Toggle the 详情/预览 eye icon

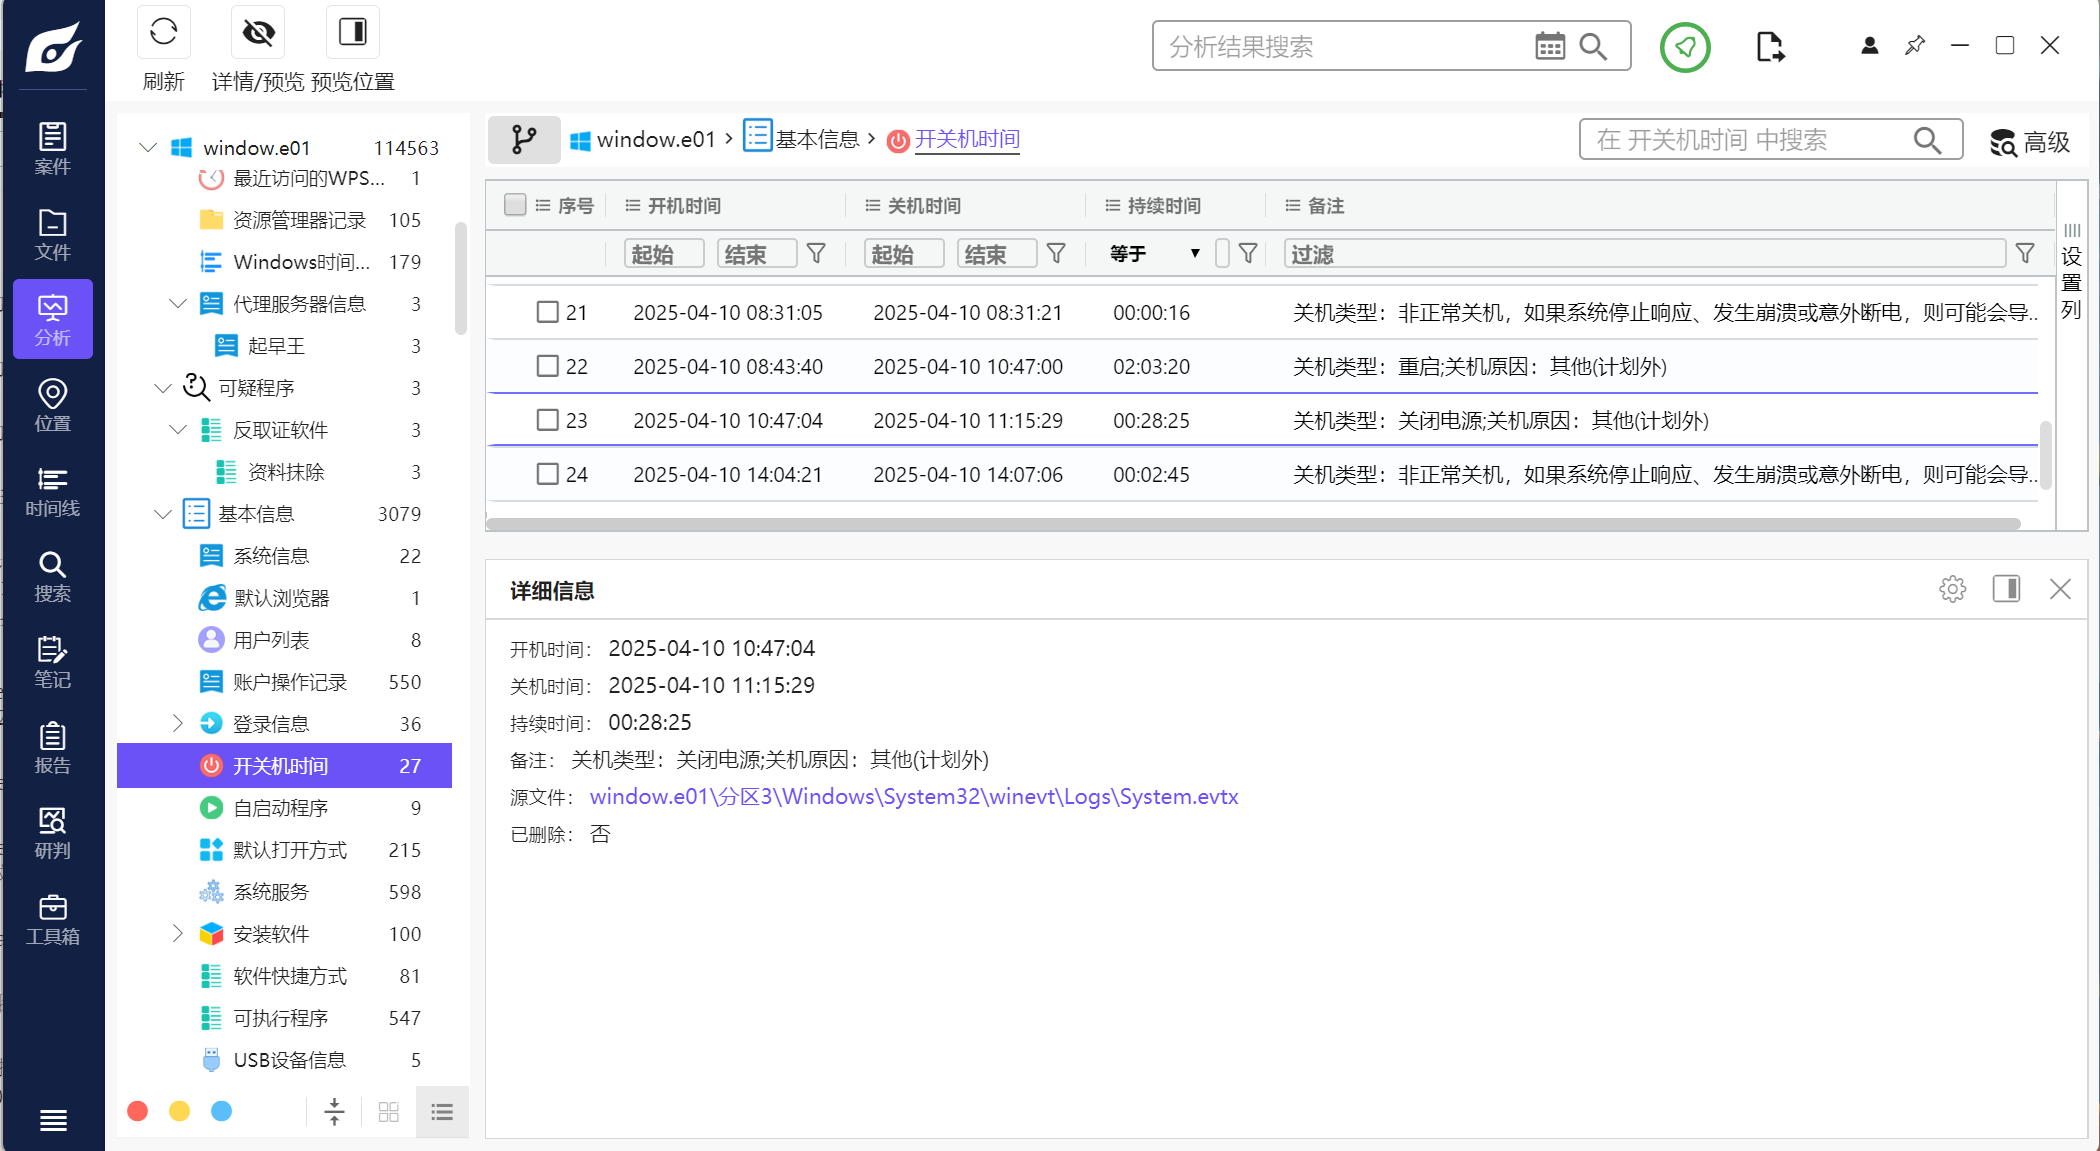[258, 32]
